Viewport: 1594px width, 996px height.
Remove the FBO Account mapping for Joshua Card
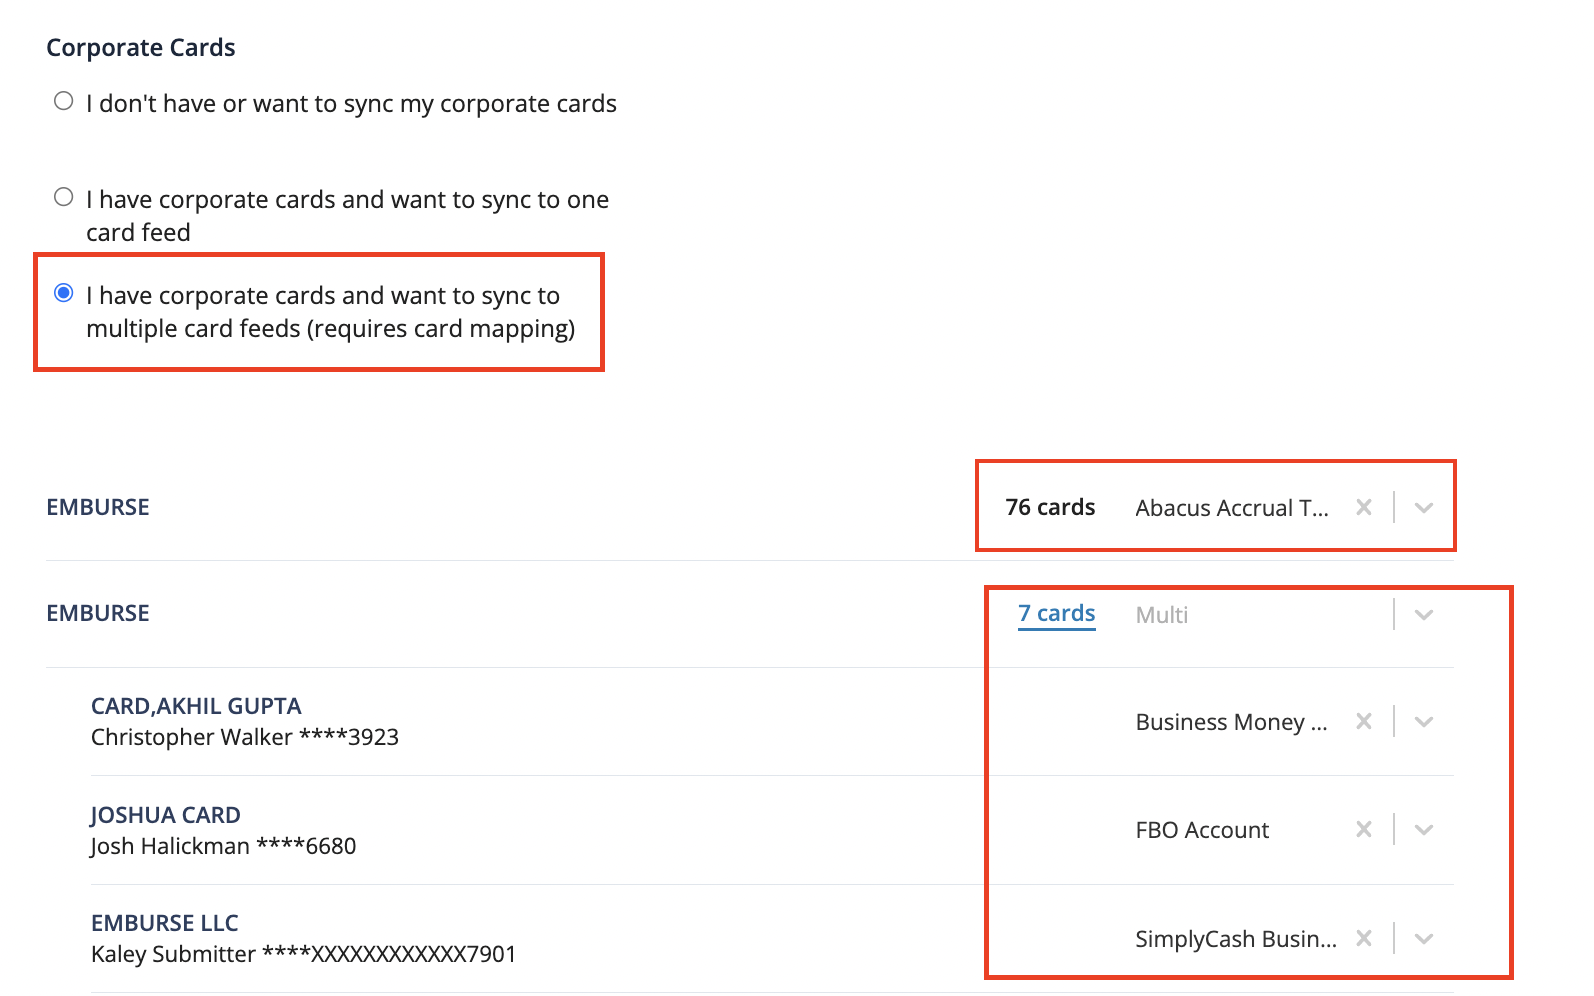(x=1364, y=829)
